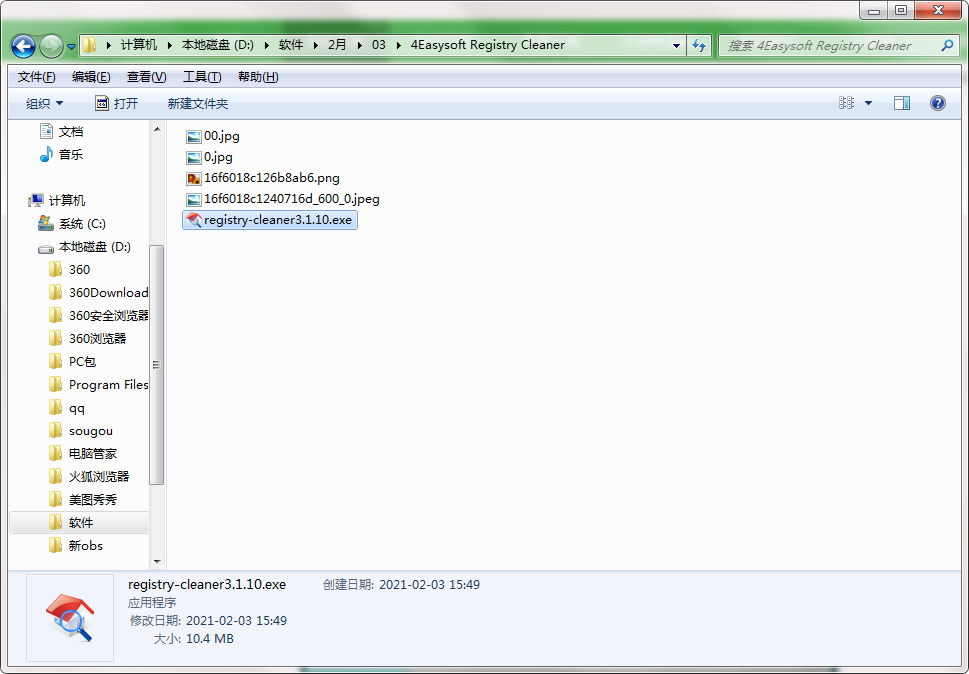Screen dimensions: 969x674
Task: Click 本地磁盘 (D:) in the address breadcrumb
Action: [218, 45]
